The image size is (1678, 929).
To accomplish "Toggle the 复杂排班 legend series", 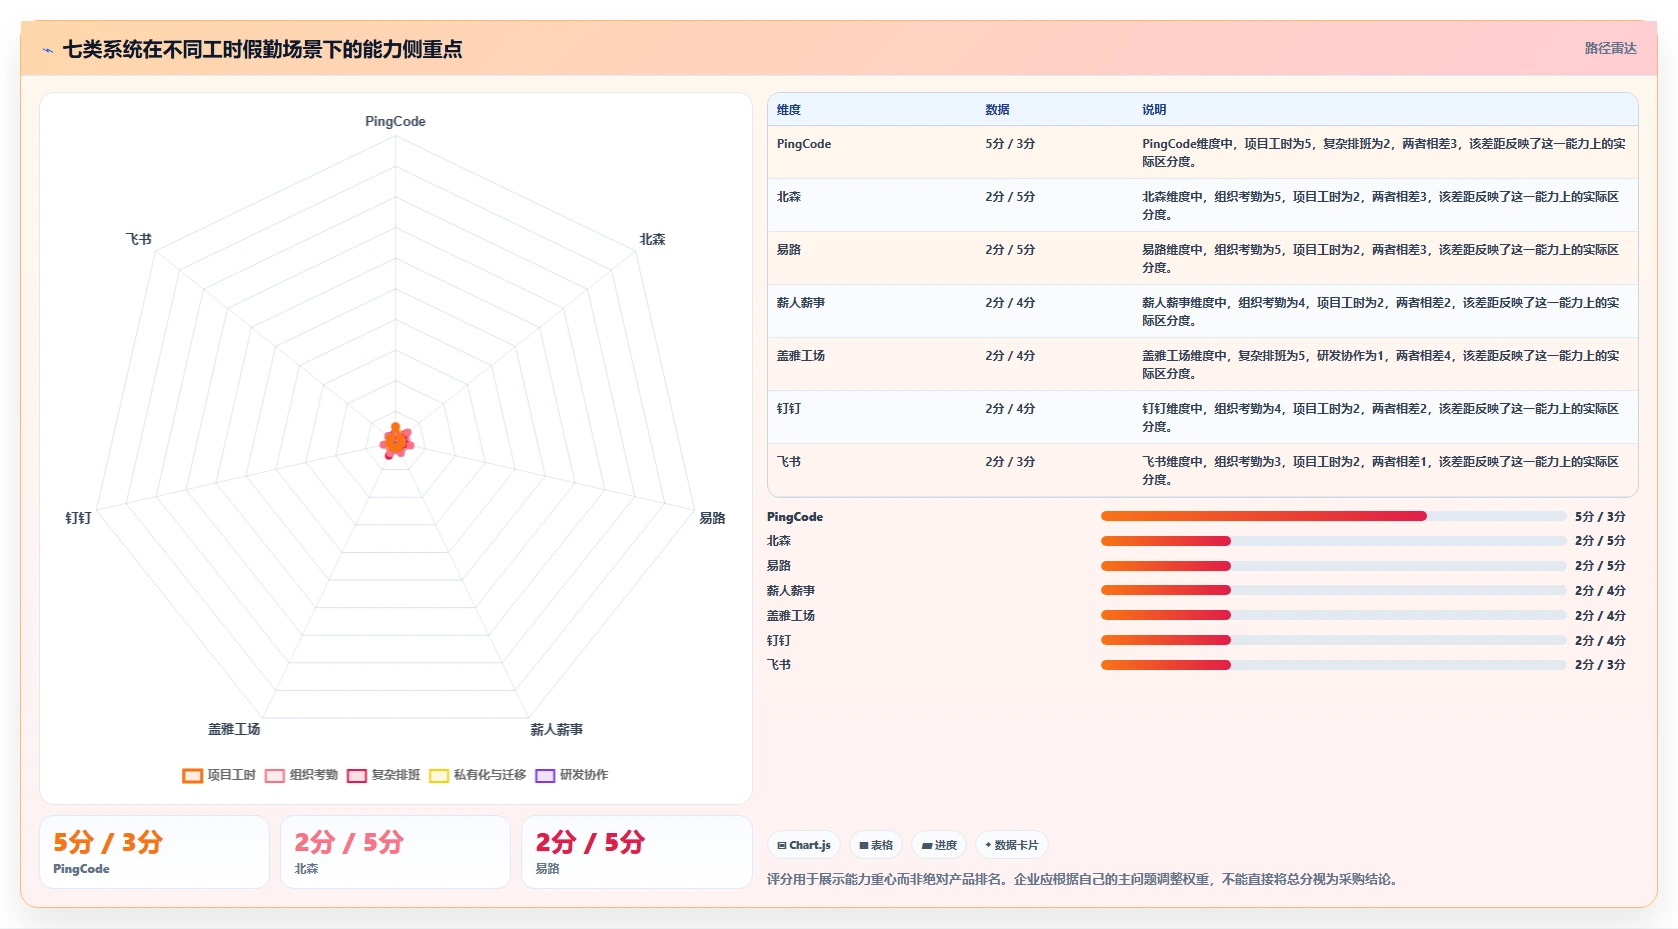I will click(x=383, y=775).
